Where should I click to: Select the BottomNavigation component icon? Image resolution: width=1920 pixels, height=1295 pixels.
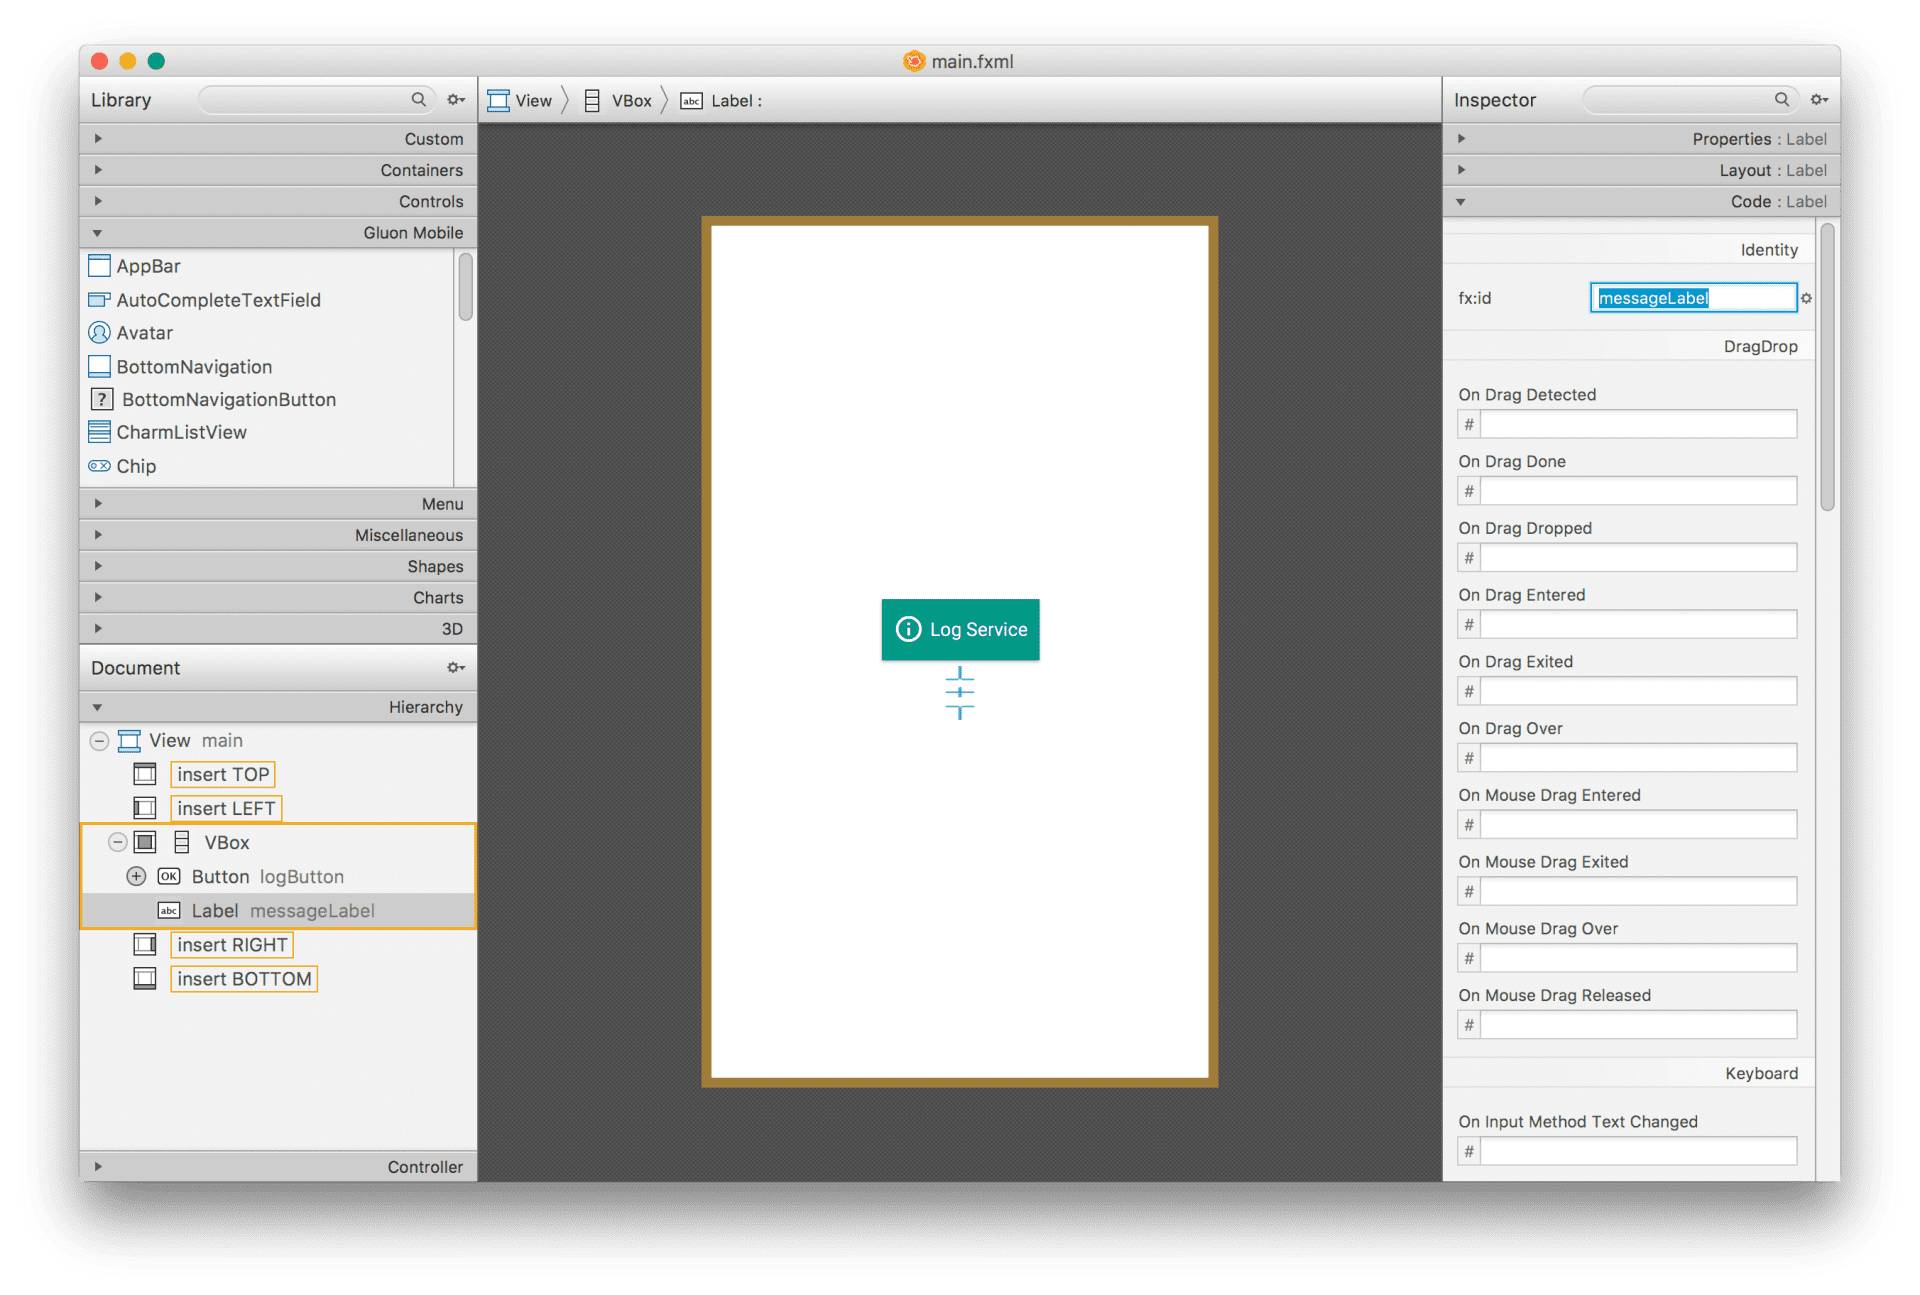tap(99, 366)
